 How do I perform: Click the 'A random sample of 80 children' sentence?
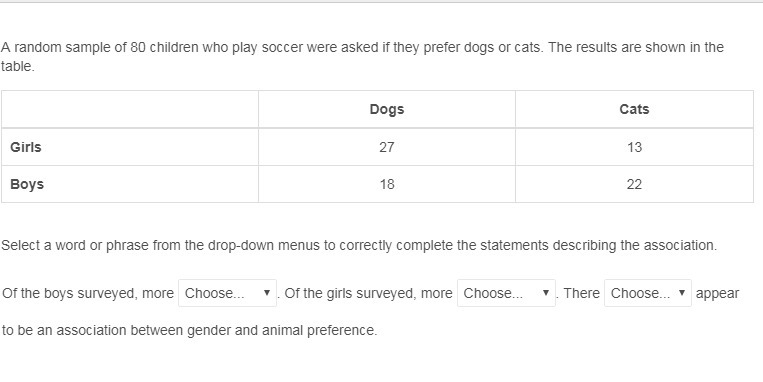362,56
